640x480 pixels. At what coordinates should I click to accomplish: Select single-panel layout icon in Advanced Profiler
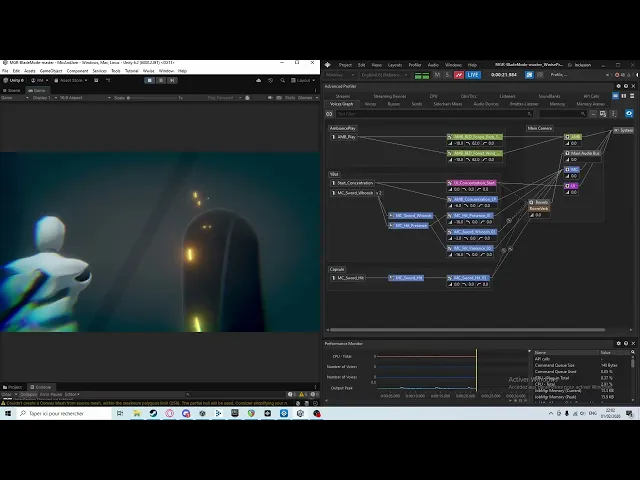coord(616,96)
